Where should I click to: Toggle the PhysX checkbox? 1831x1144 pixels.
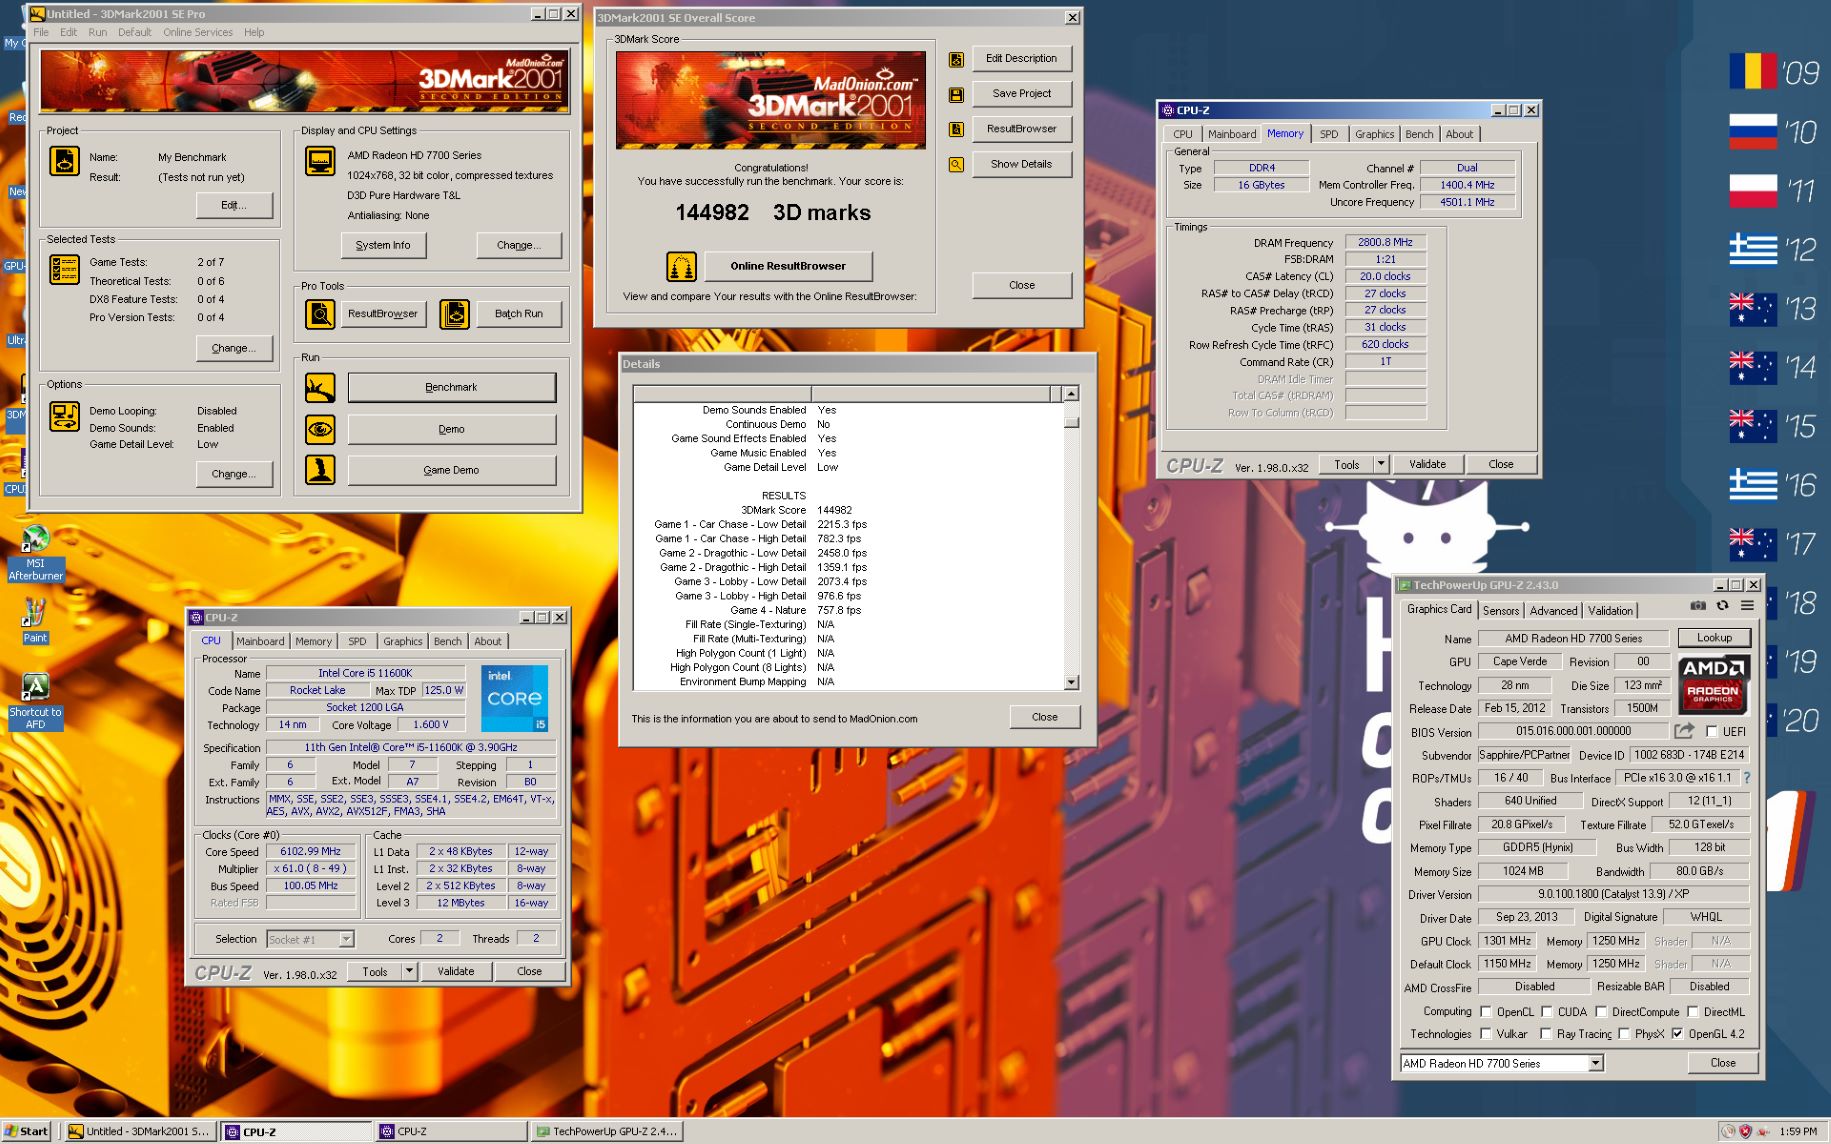1624,1034
